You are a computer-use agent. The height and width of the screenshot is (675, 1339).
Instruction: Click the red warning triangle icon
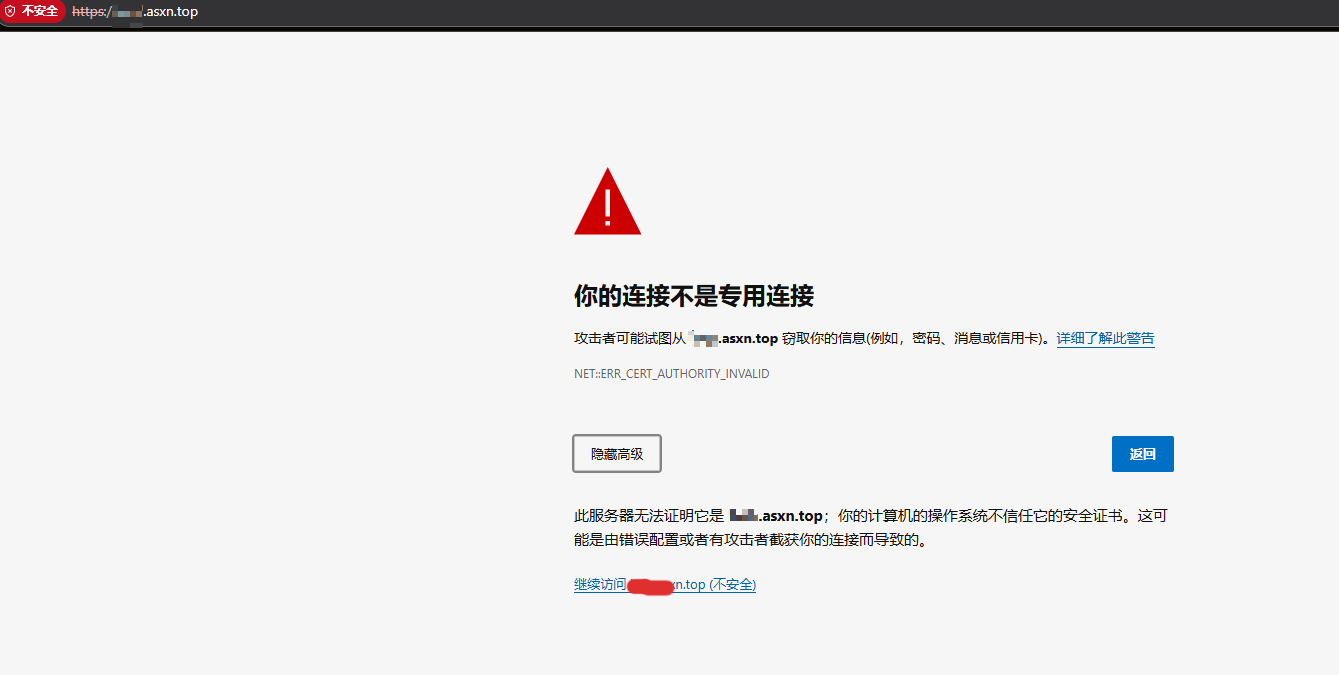click(607, 203)
